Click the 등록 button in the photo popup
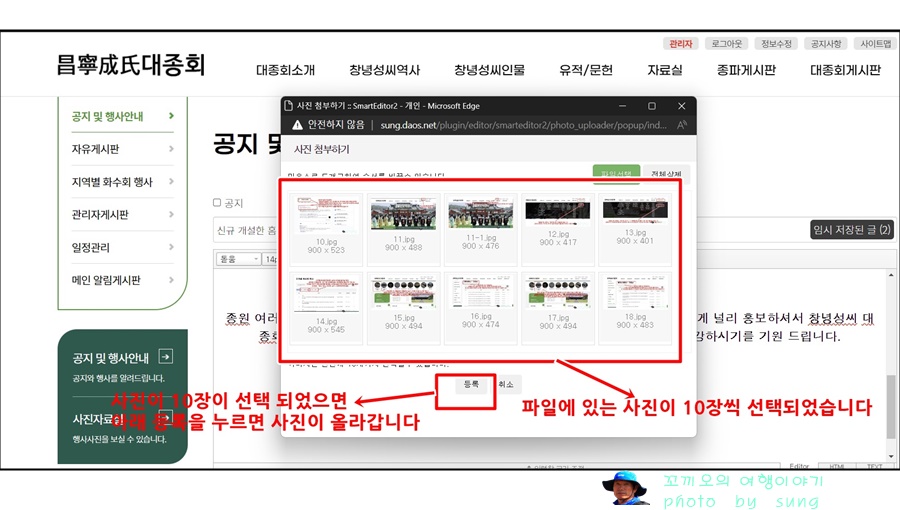Image resolution: width=900 pixels, height=510 pixels. 471,384
